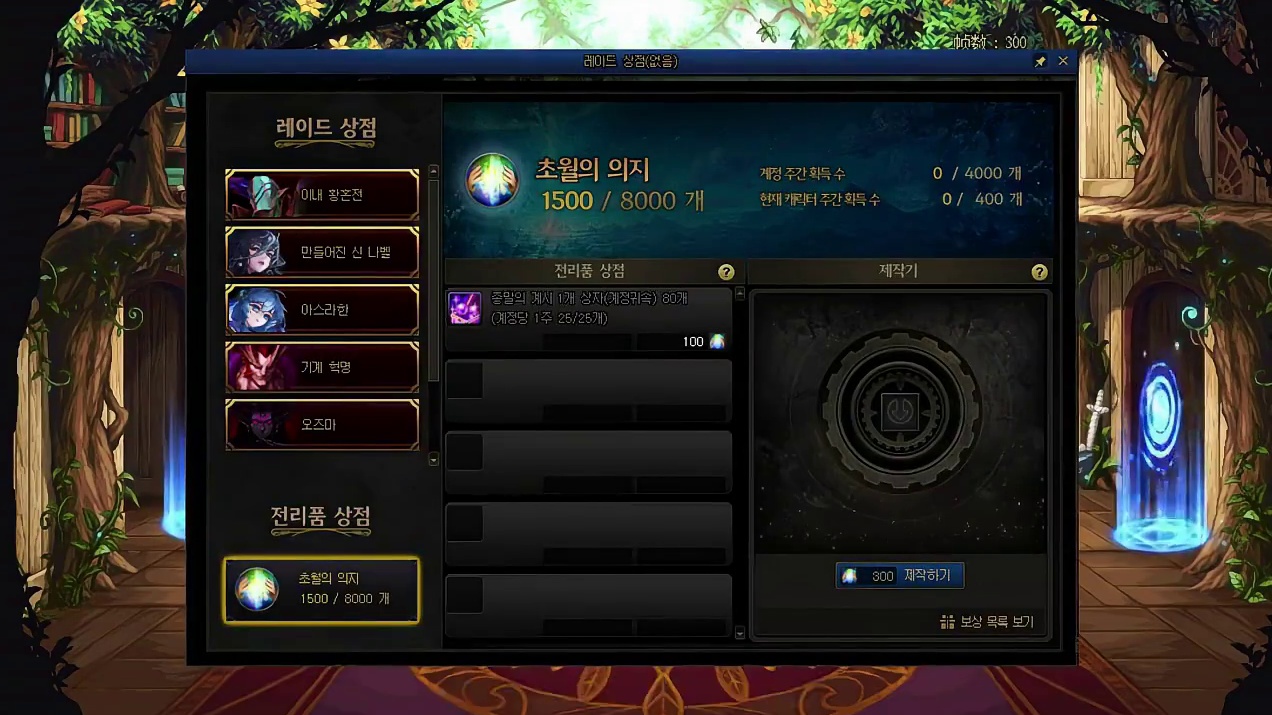Click the crafting machine power icon
This screenshot has width=1272, height=715.
[900, 411]
